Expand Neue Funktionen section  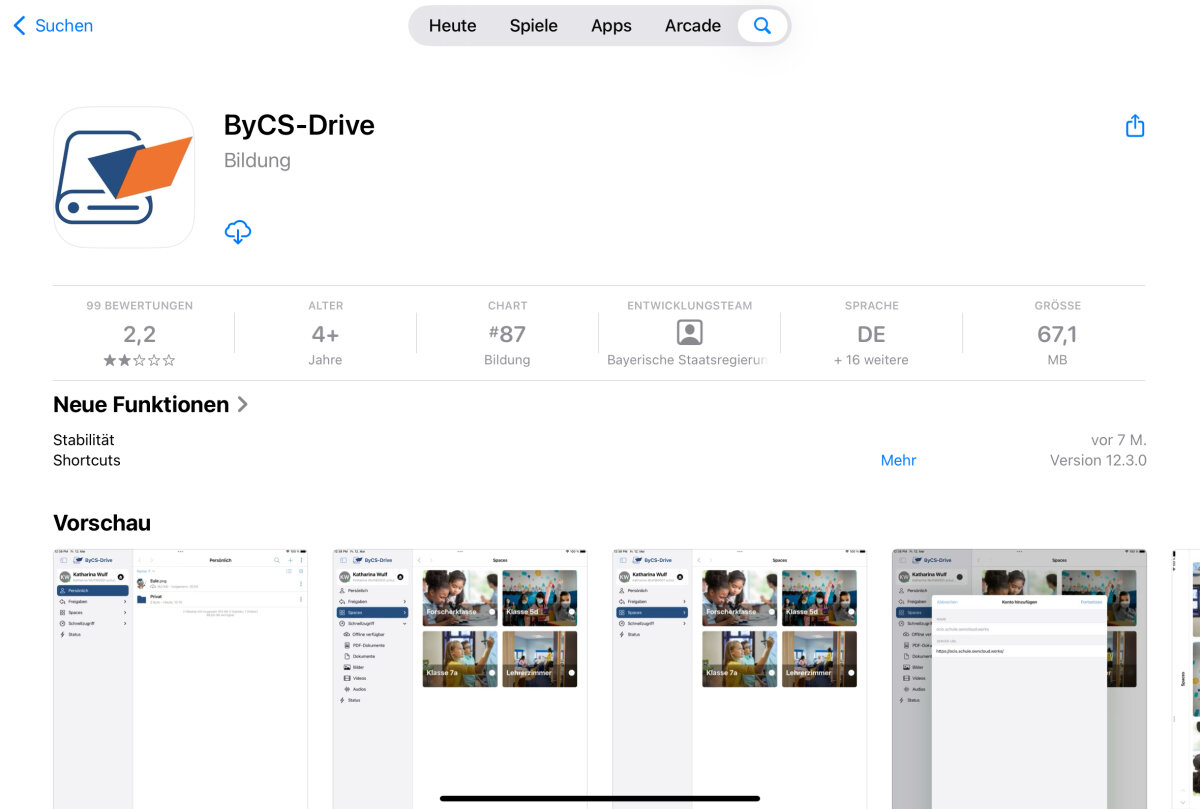point(150,405)
